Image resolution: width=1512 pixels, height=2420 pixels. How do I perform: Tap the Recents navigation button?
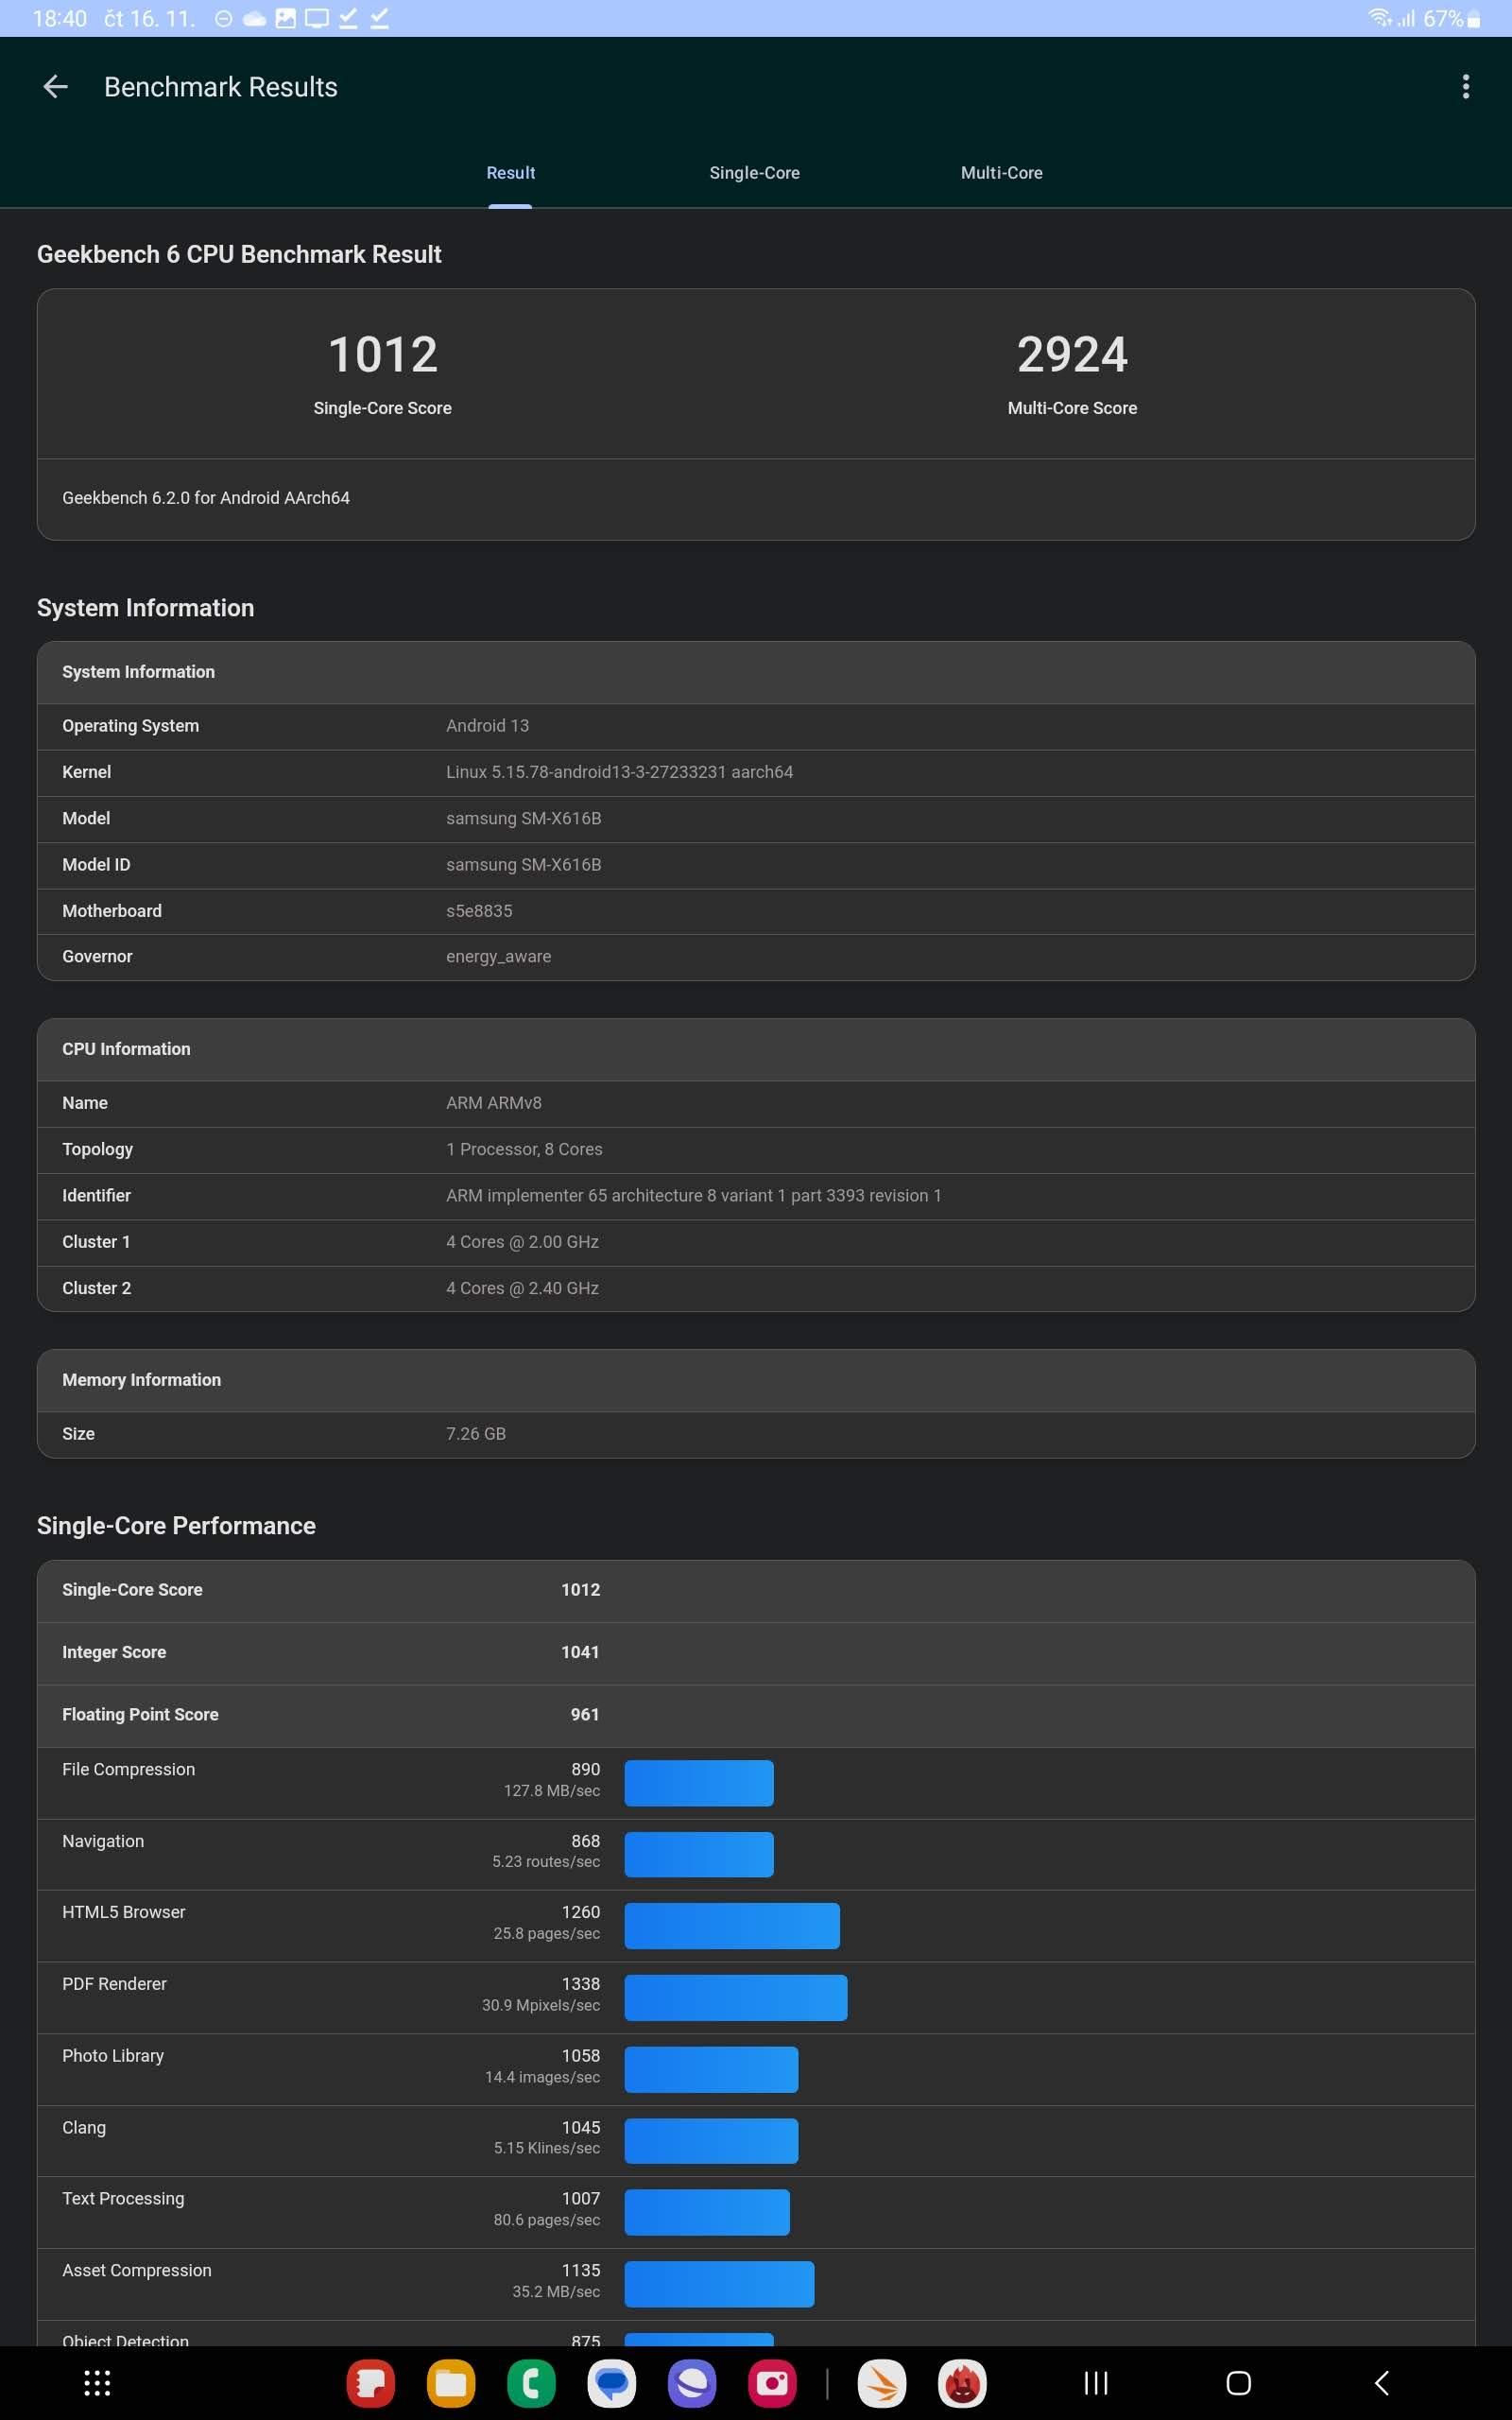tap(1096, 2383)
